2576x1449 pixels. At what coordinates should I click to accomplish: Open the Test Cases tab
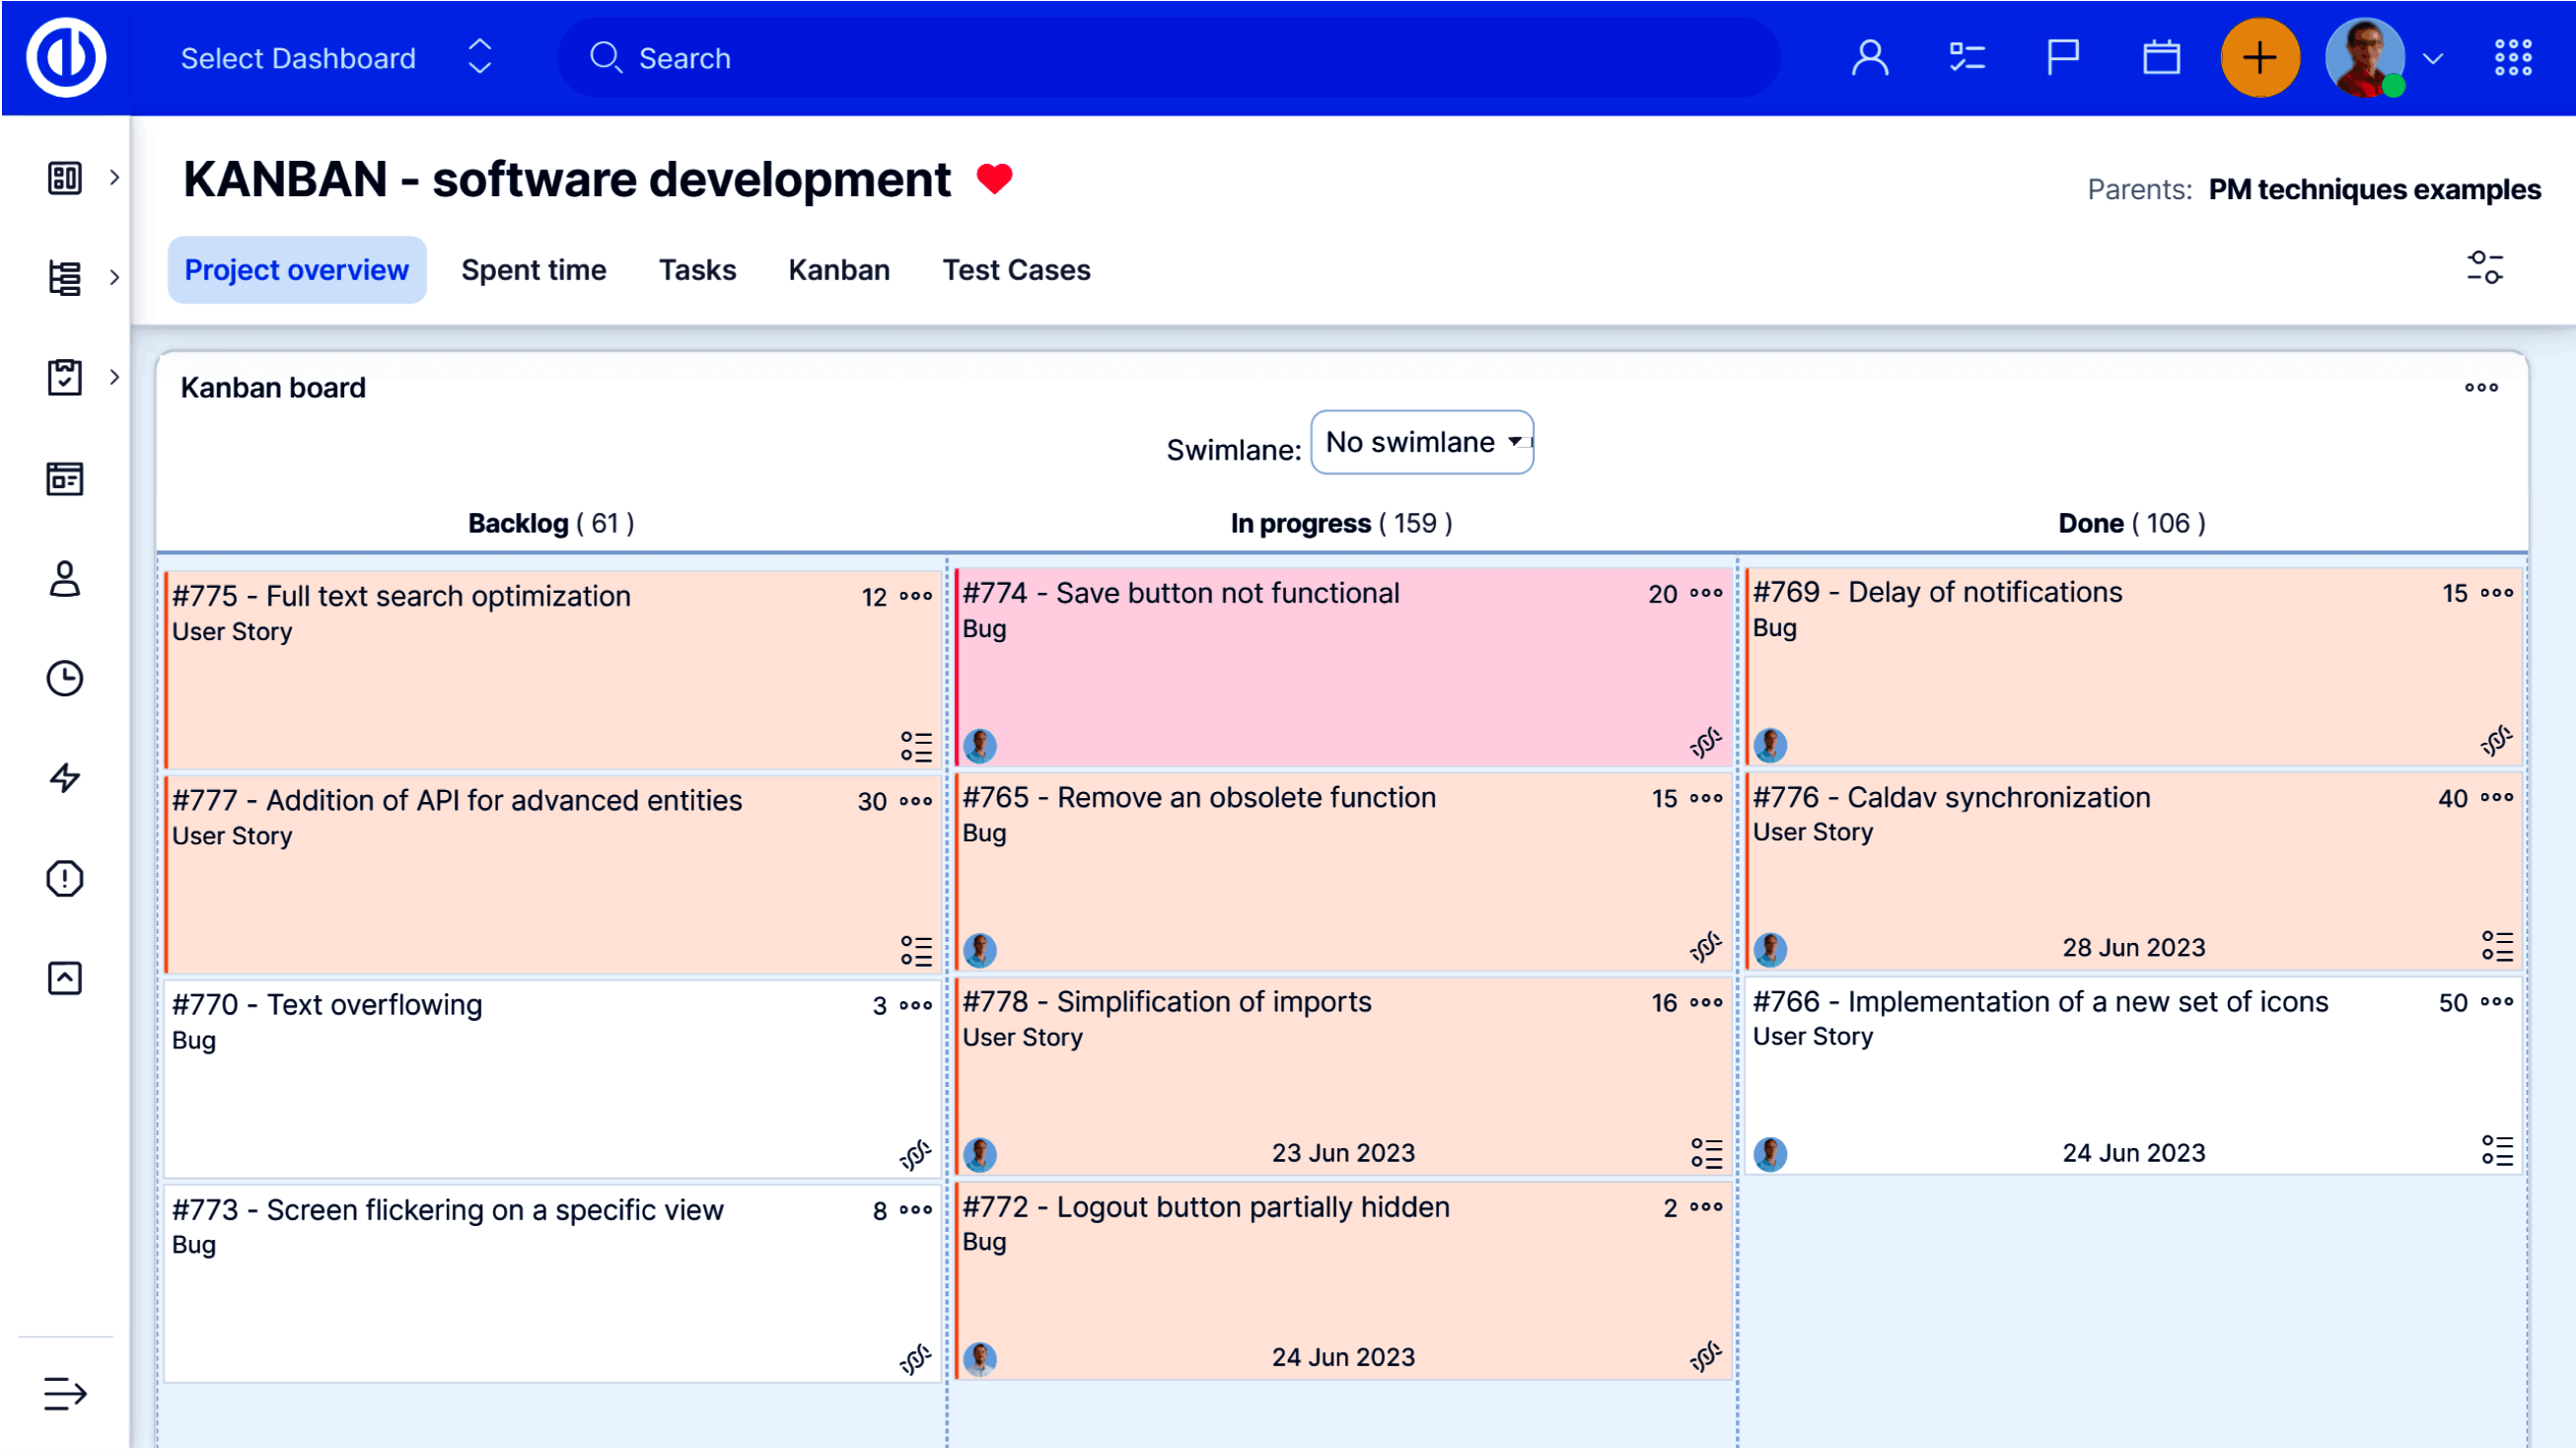click(1016, 269)
